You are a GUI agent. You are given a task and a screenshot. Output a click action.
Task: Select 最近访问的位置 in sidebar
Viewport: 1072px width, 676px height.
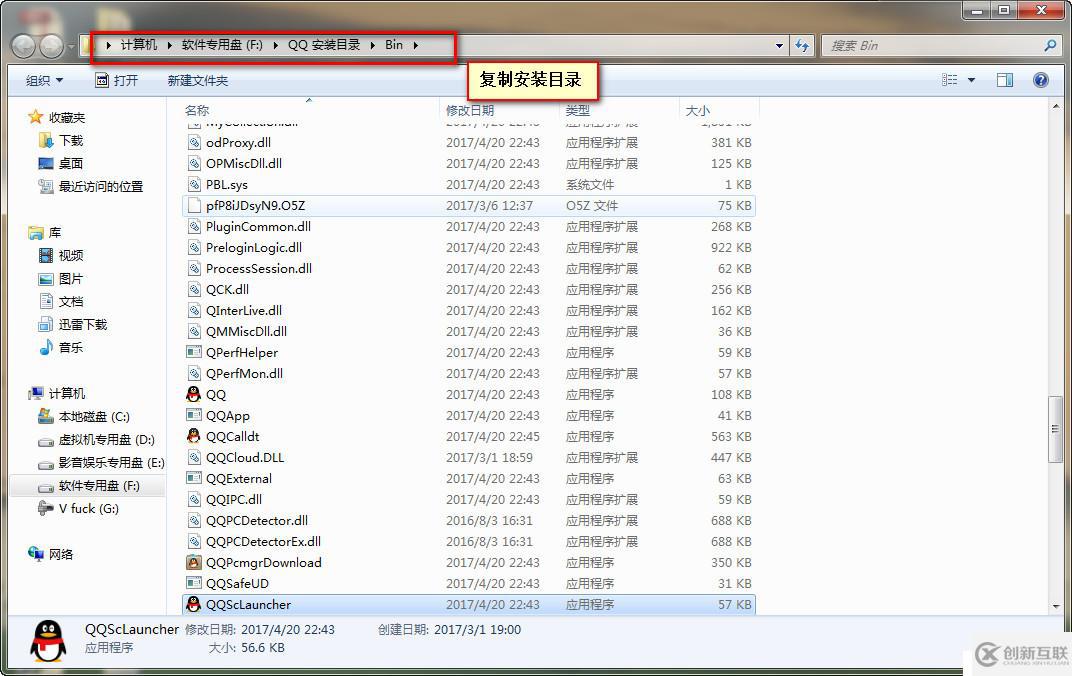pos(101,187)
